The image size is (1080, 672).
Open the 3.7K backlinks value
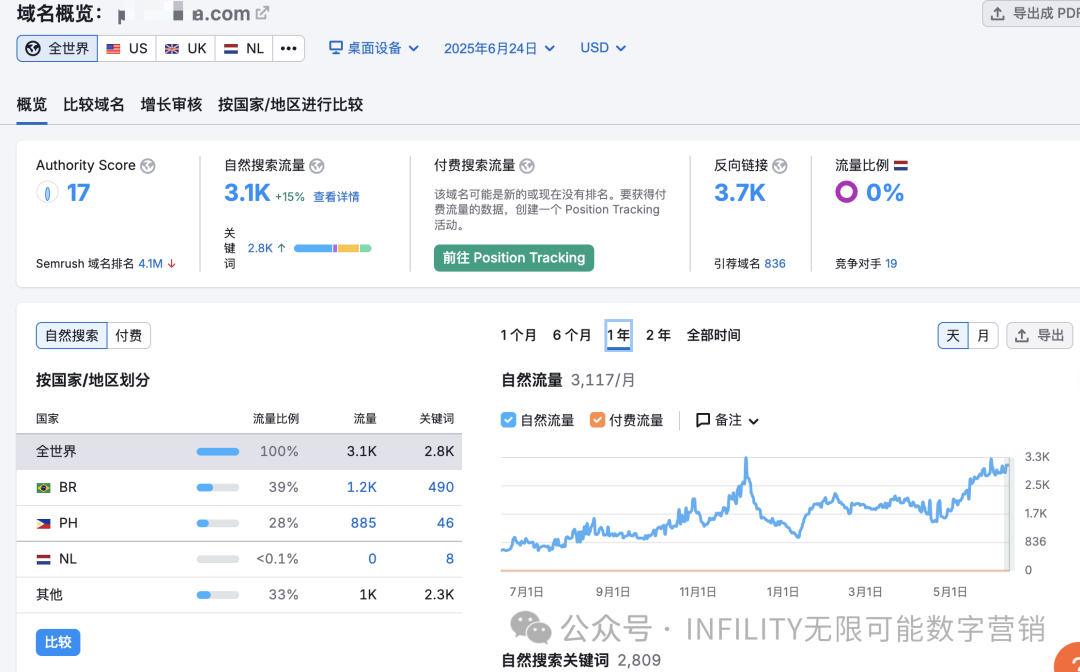(x=740, y=193)
